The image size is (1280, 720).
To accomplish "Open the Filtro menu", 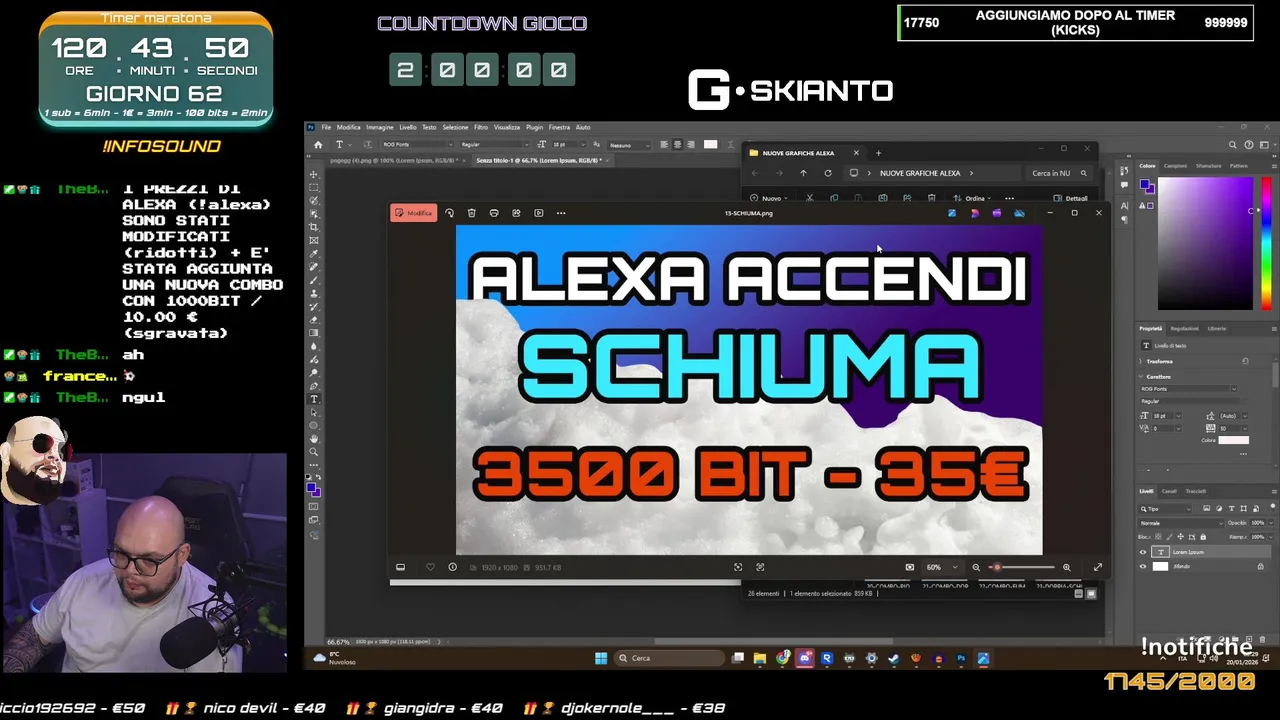I will (x=481, y=127).
